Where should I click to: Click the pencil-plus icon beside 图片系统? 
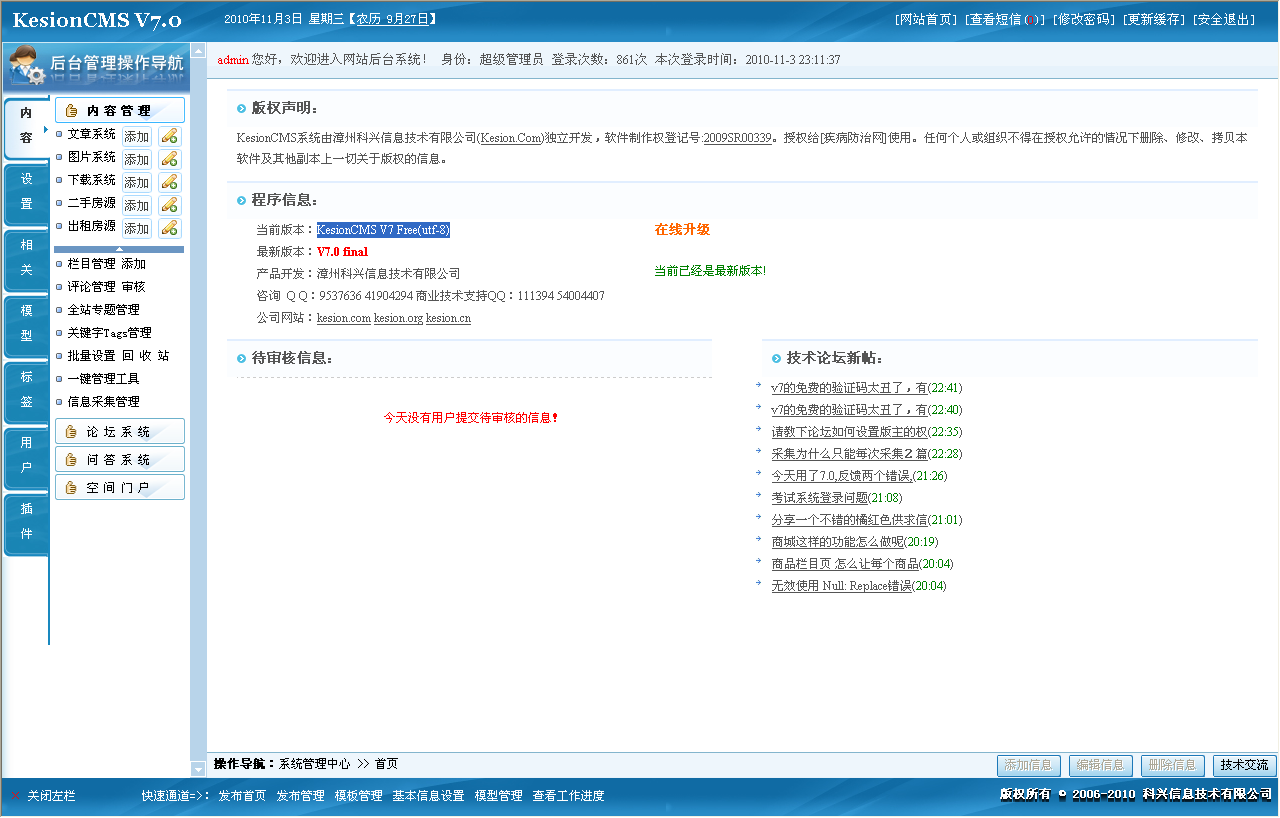click(x=170, y=159)
